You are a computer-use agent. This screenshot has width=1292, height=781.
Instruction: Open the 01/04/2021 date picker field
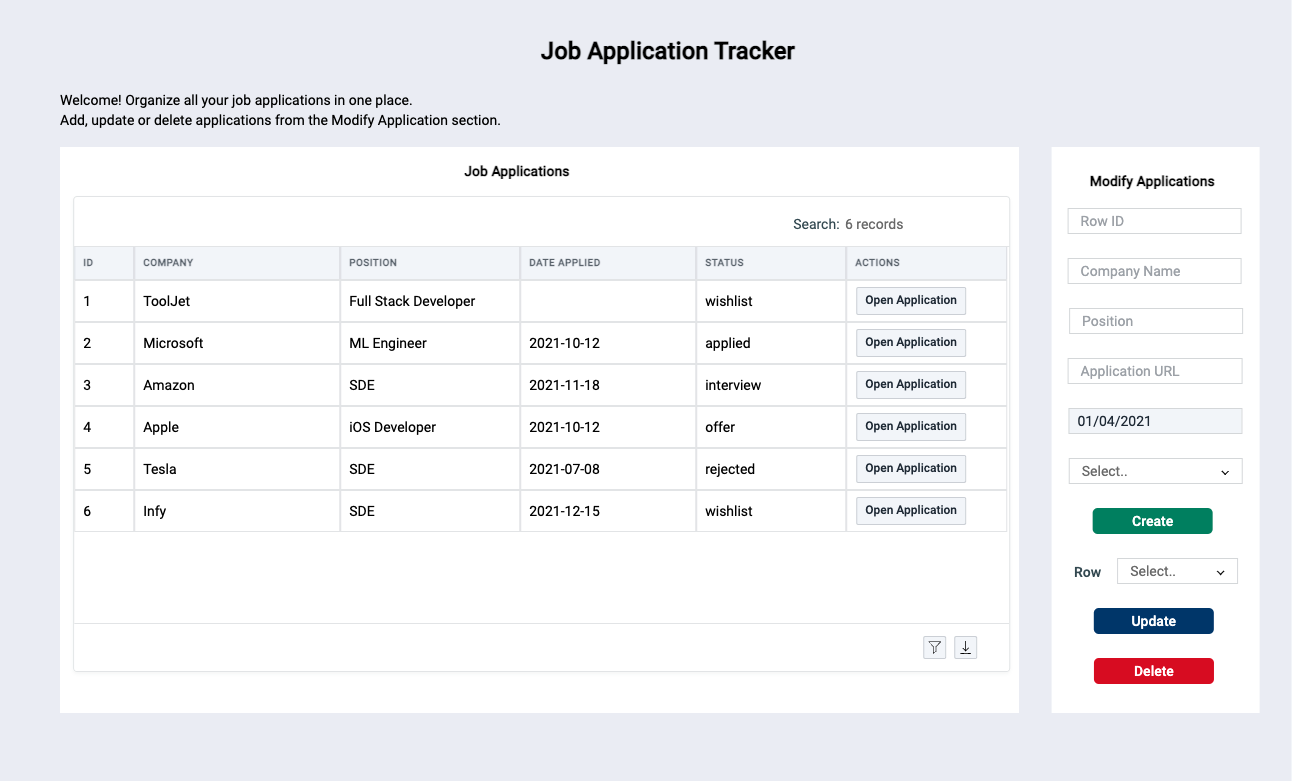(x=1155, y=421)
